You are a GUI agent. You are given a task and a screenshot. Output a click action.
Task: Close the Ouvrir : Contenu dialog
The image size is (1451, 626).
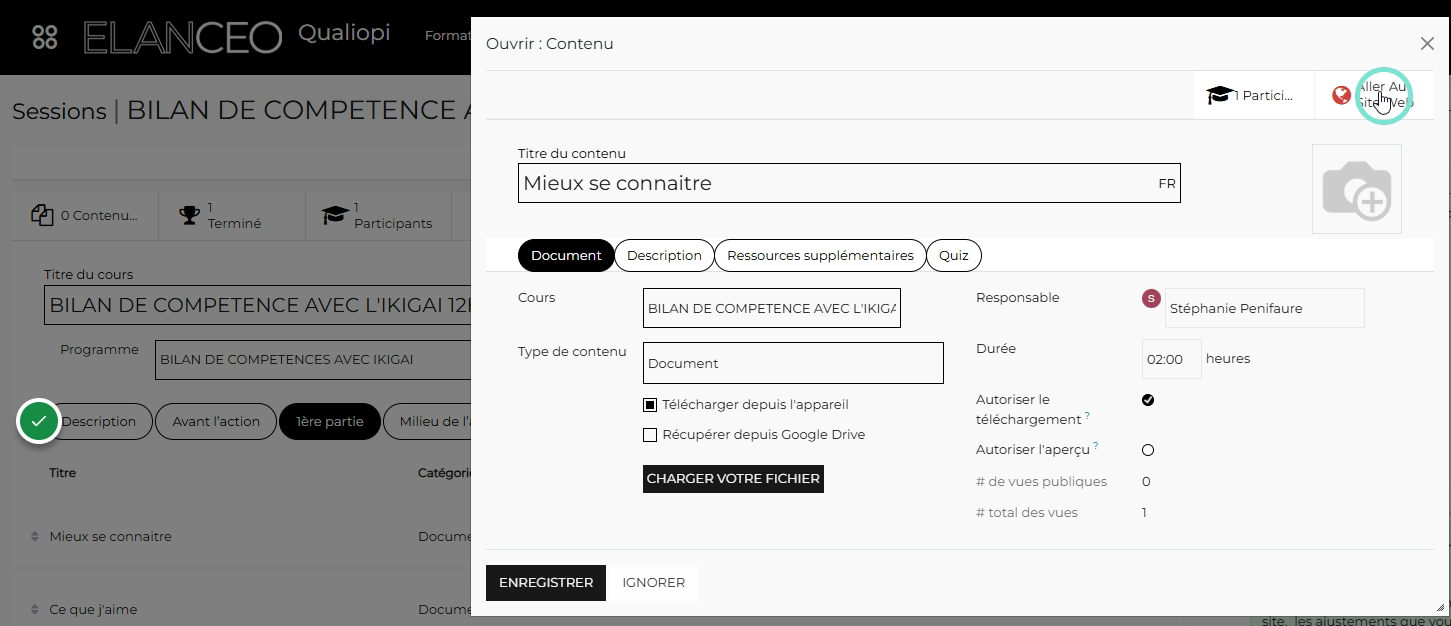tap(1427, 44)
